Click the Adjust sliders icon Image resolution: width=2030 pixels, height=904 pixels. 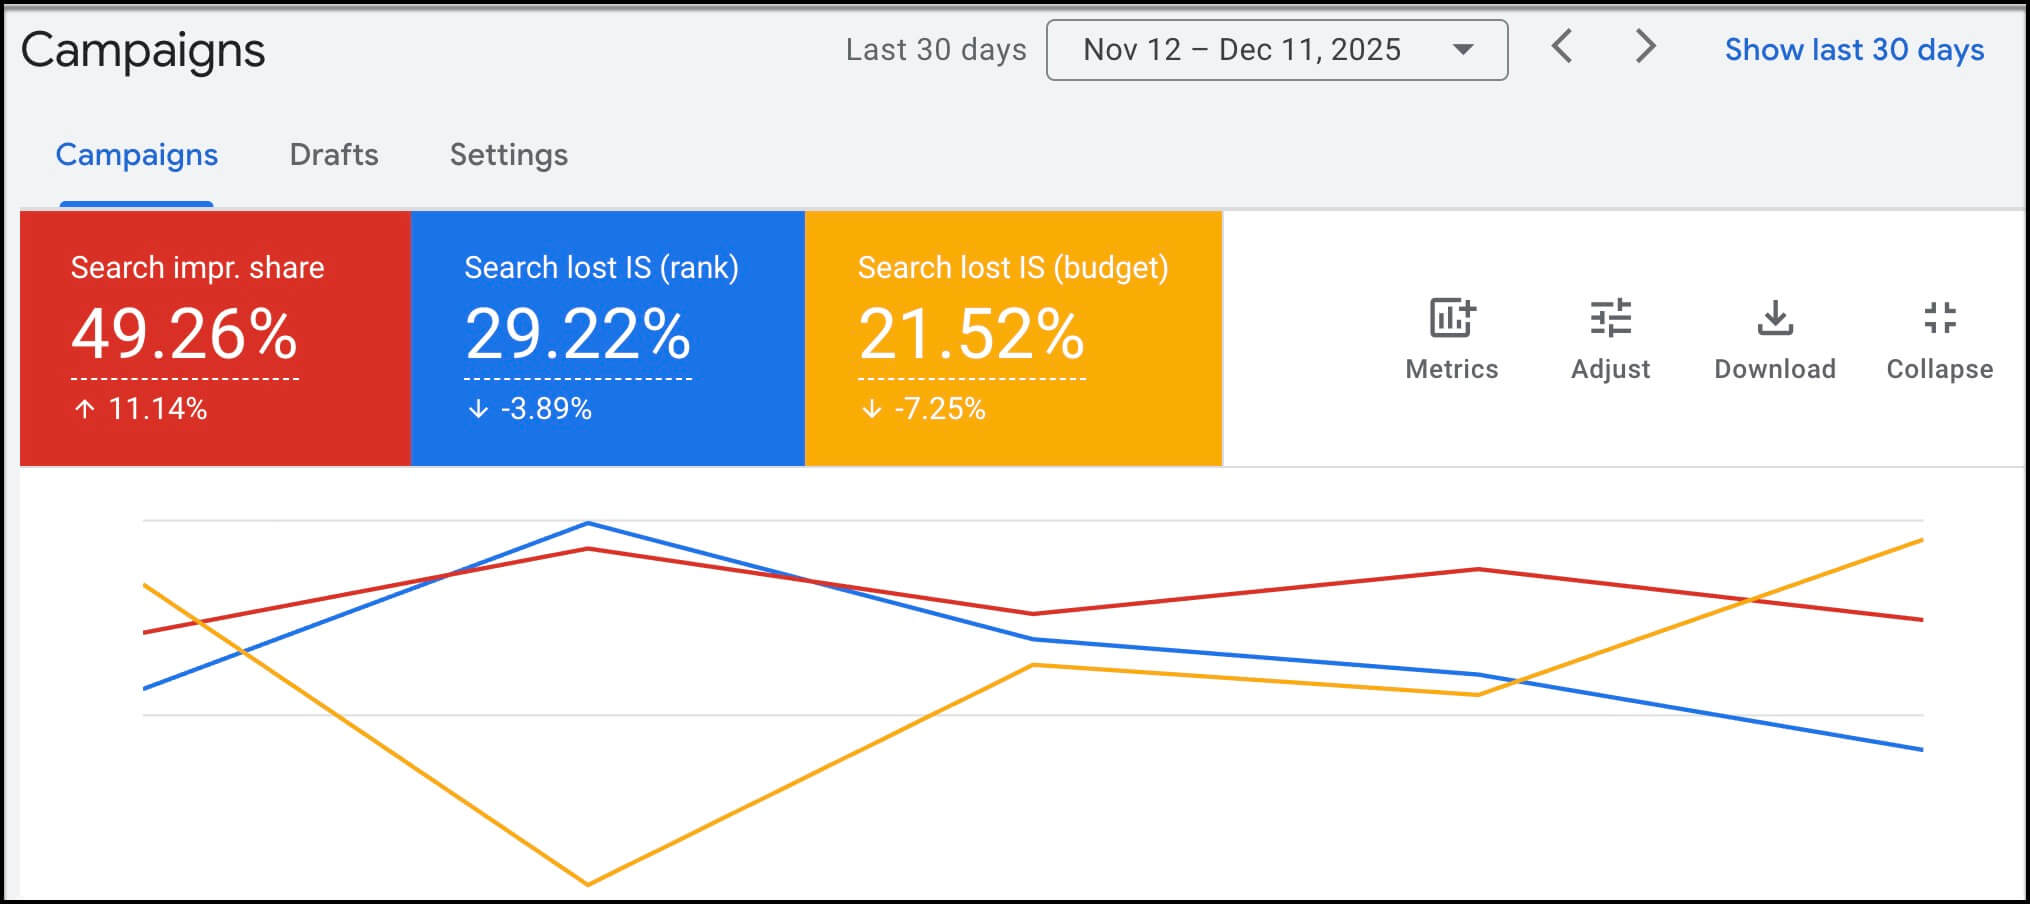(x=1610, y=320)
